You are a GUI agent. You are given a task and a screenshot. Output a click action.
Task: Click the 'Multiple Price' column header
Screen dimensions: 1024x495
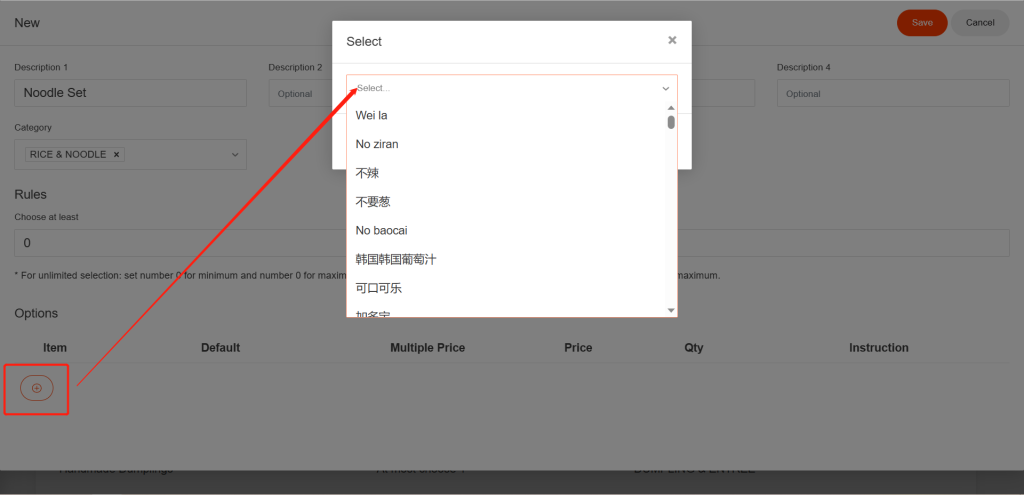(x=428, y=348)
